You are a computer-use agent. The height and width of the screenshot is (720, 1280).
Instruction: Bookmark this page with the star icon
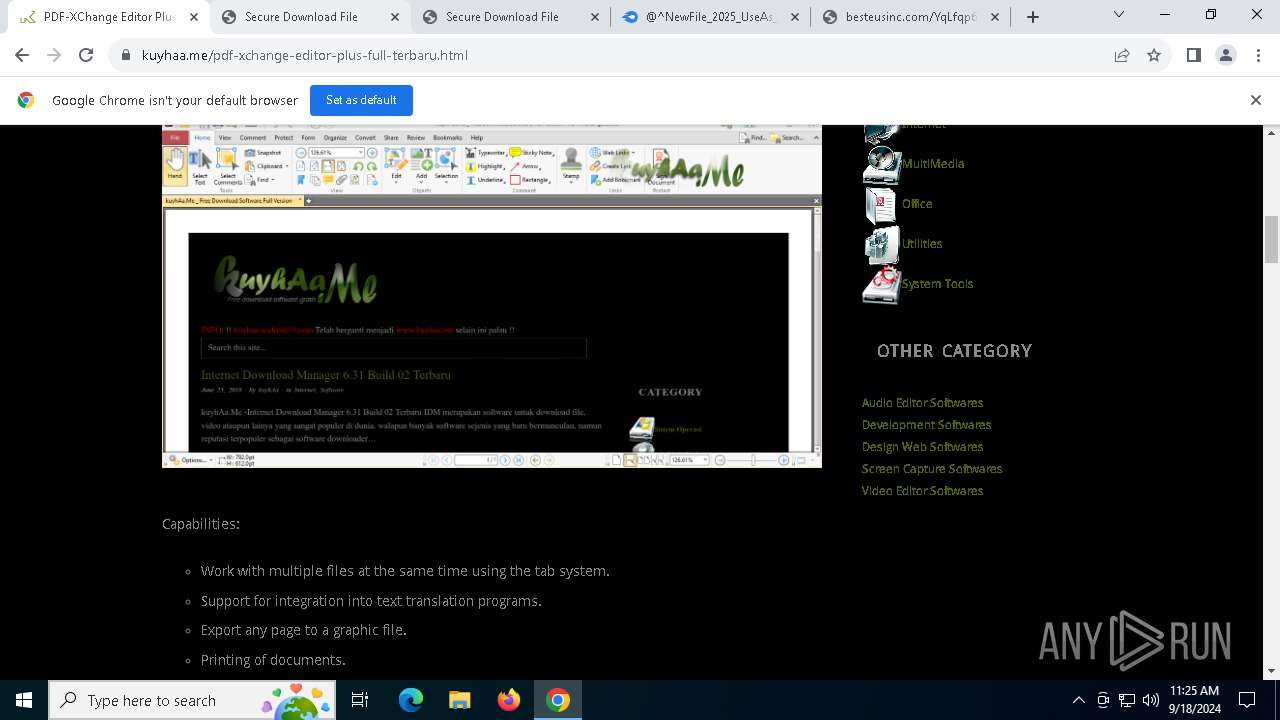pyautogui.click(x=1154, y=55)
